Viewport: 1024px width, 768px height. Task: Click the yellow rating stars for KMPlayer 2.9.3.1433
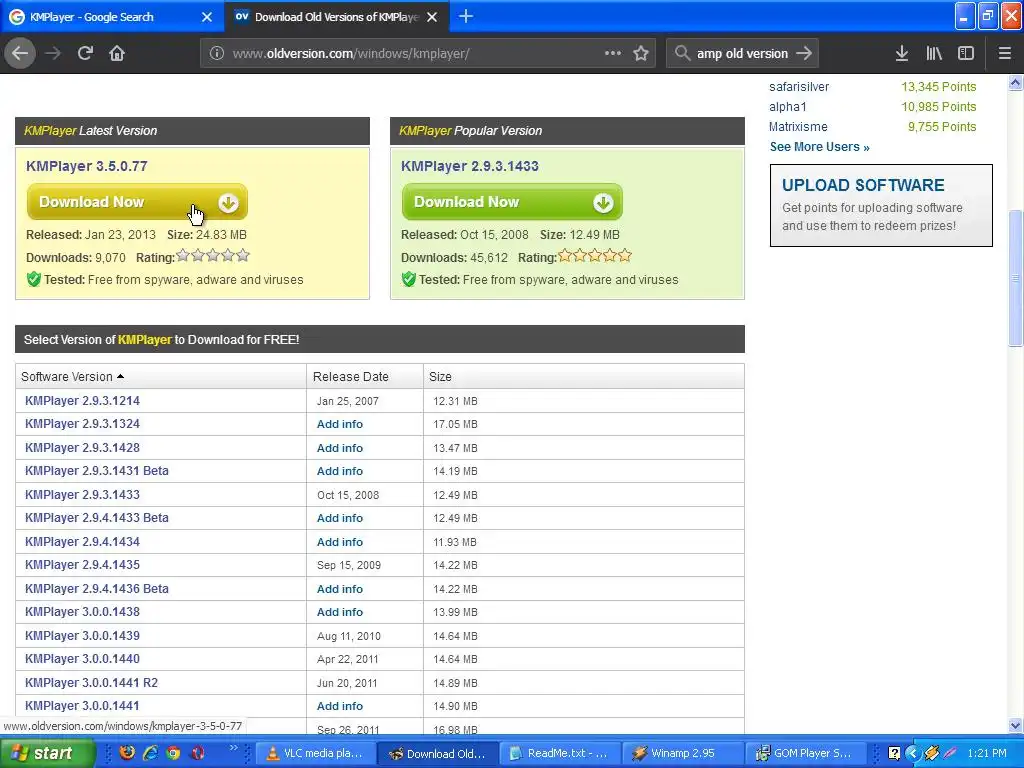click(x=594, y=256)
